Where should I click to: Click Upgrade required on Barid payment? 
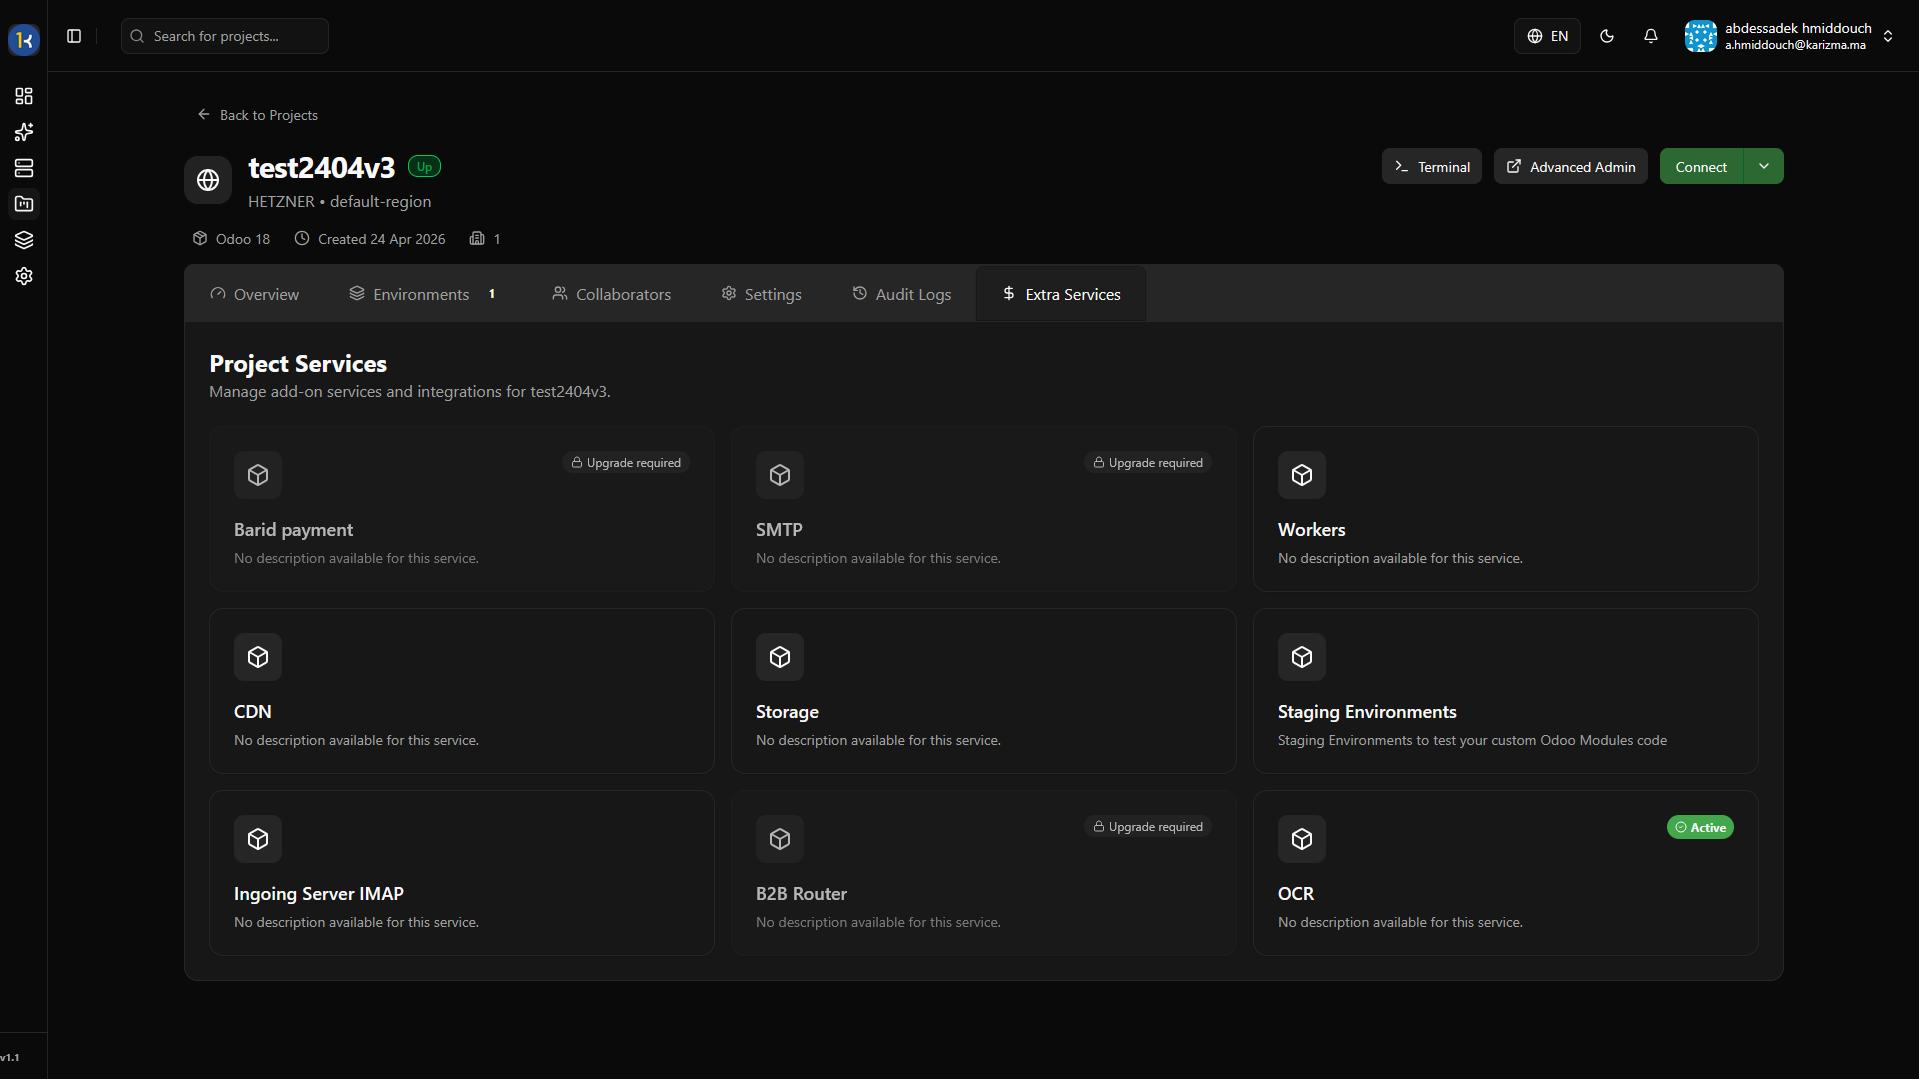coord(626,463)
